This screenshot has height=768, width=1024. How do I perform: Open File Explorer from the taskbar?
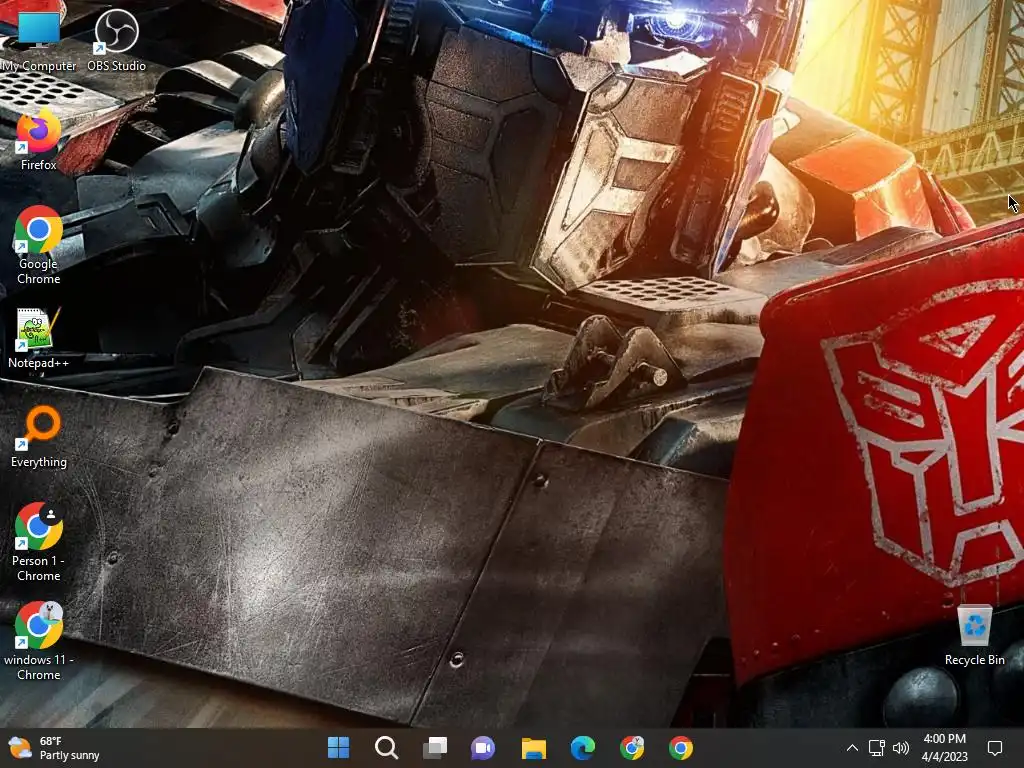click(x=534, y=748)
